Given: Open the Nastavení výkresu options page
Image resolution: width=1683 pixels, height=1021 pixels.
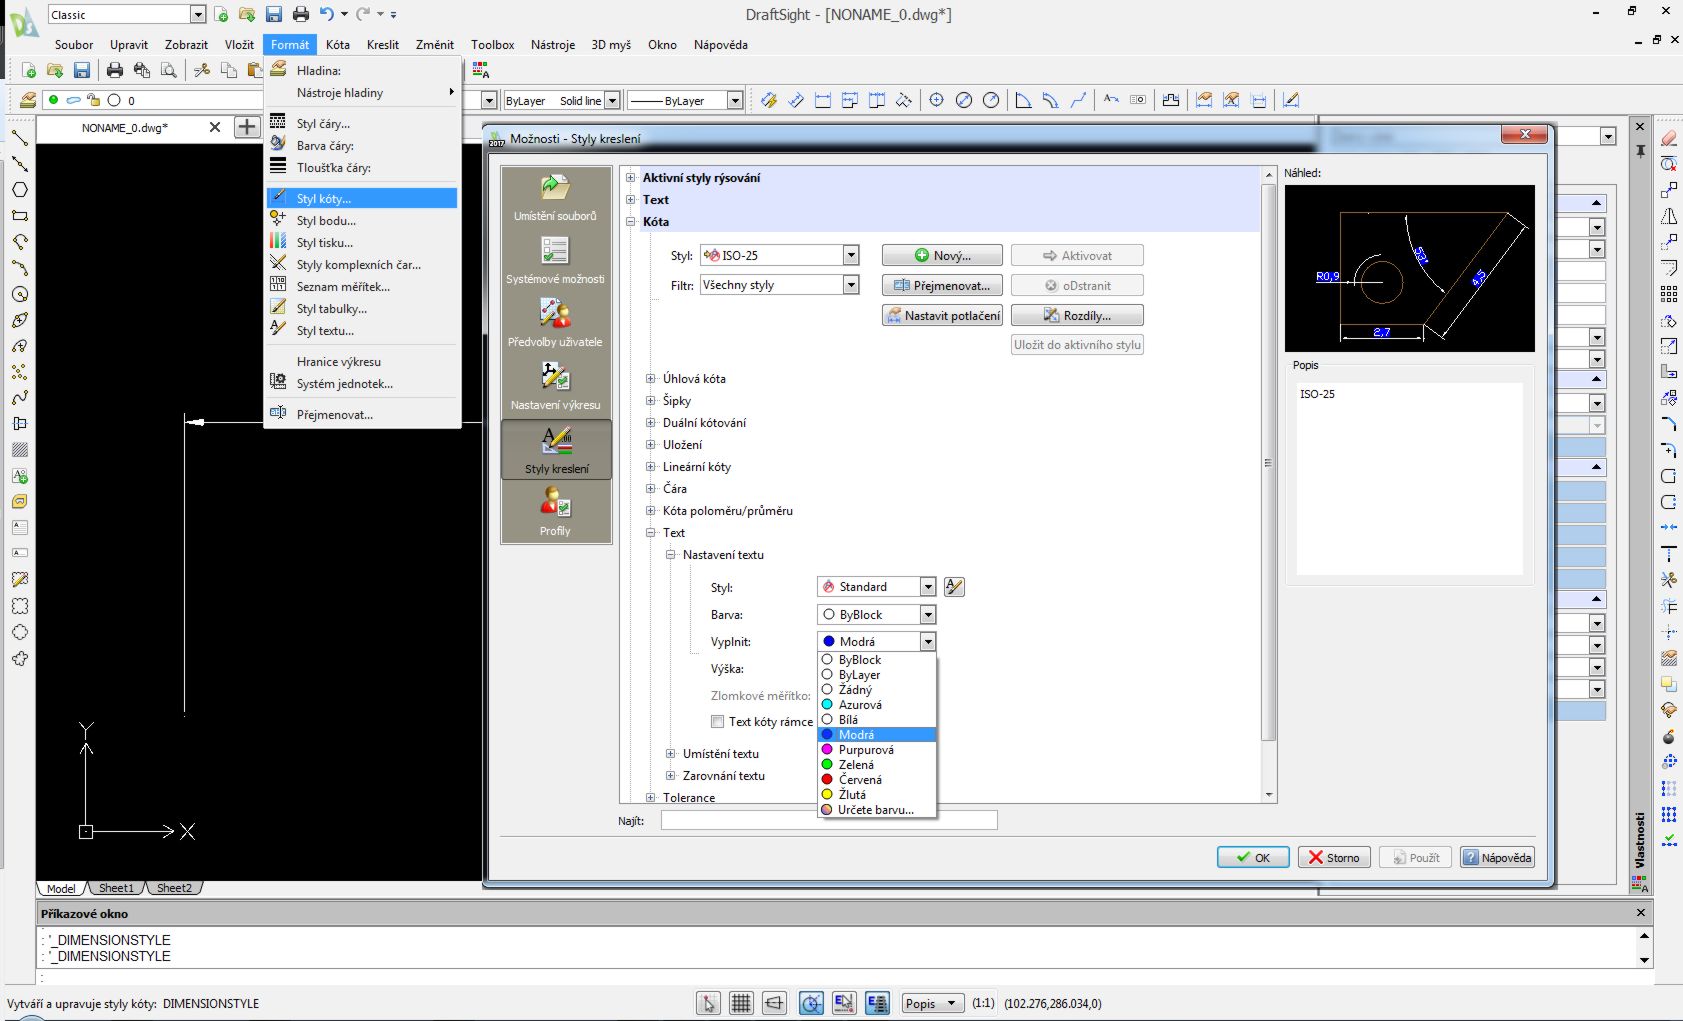Looking at the screenshot, I should pos(556,386).
